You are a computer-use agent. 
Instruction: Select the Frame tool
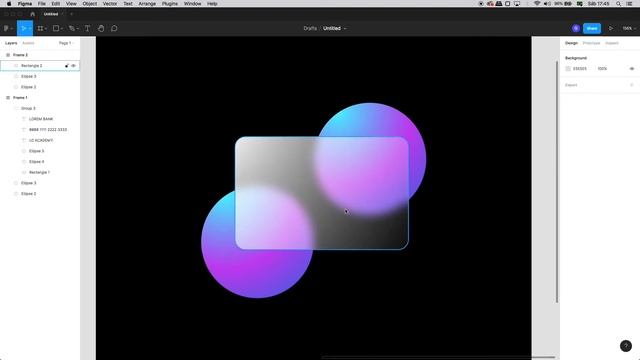pyautogui.click(x=40, y=29)
